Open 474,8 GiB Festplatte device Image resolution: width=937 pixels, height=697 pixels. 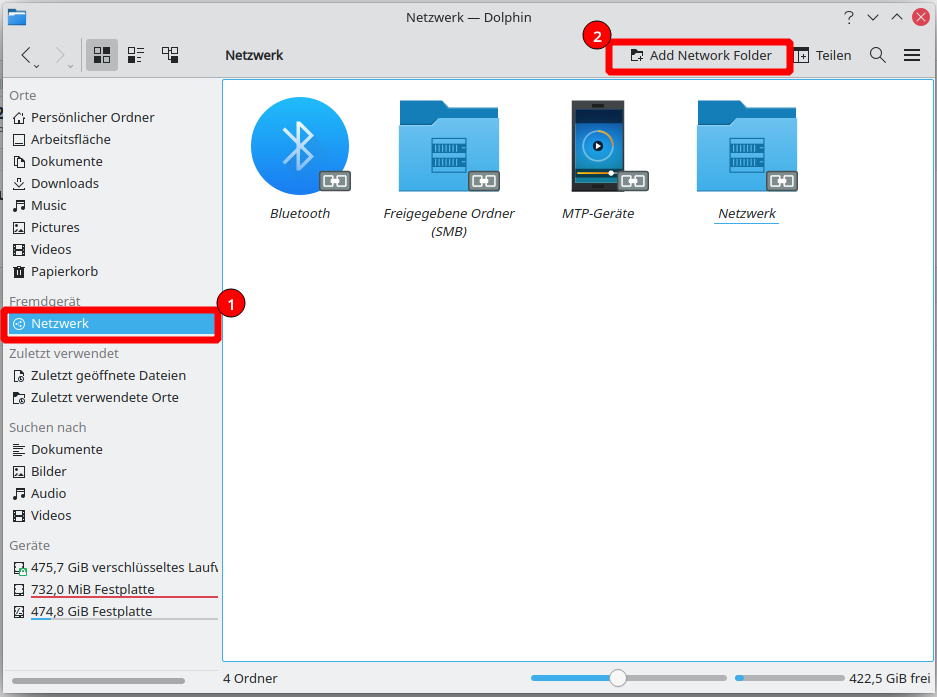(111, 612)
